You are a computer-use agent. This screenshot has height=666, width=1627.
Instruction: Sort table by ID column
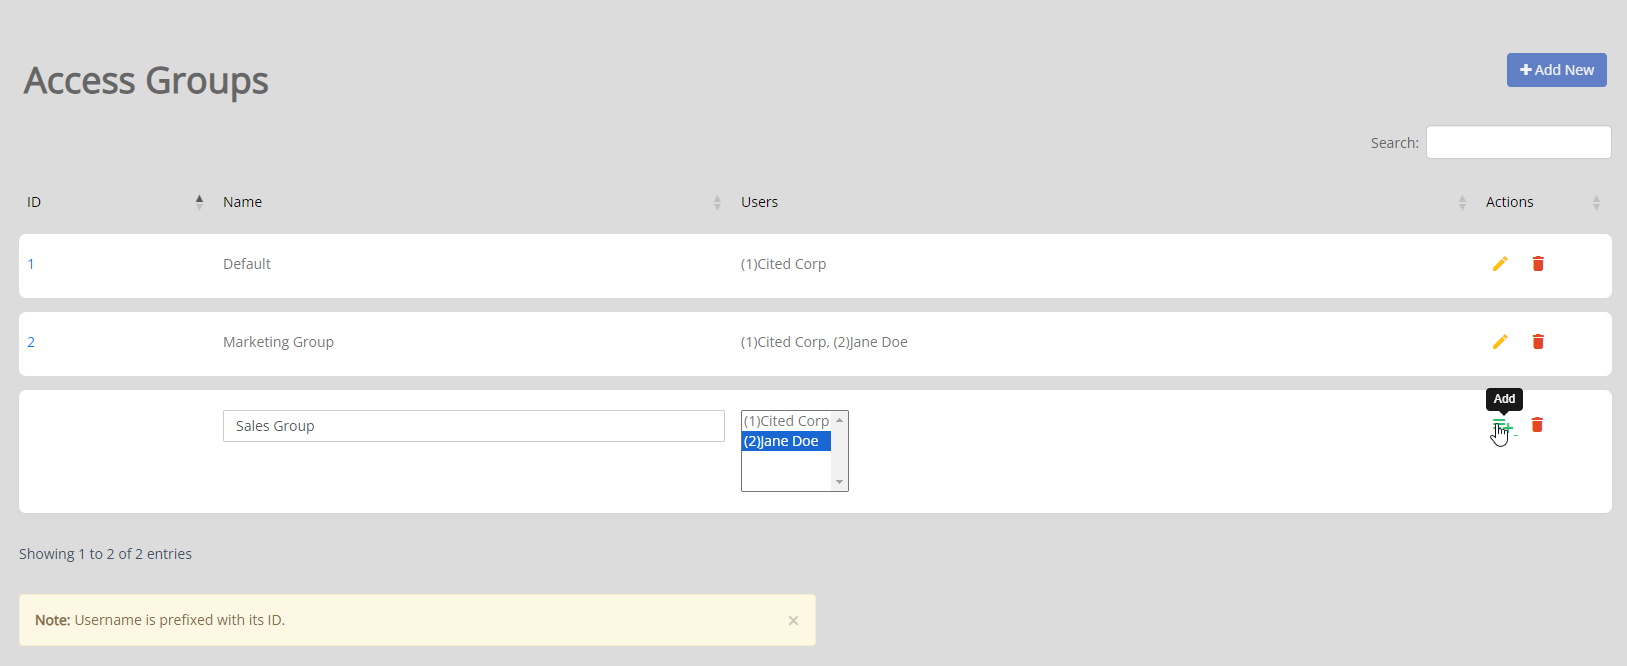pos(113,202)
